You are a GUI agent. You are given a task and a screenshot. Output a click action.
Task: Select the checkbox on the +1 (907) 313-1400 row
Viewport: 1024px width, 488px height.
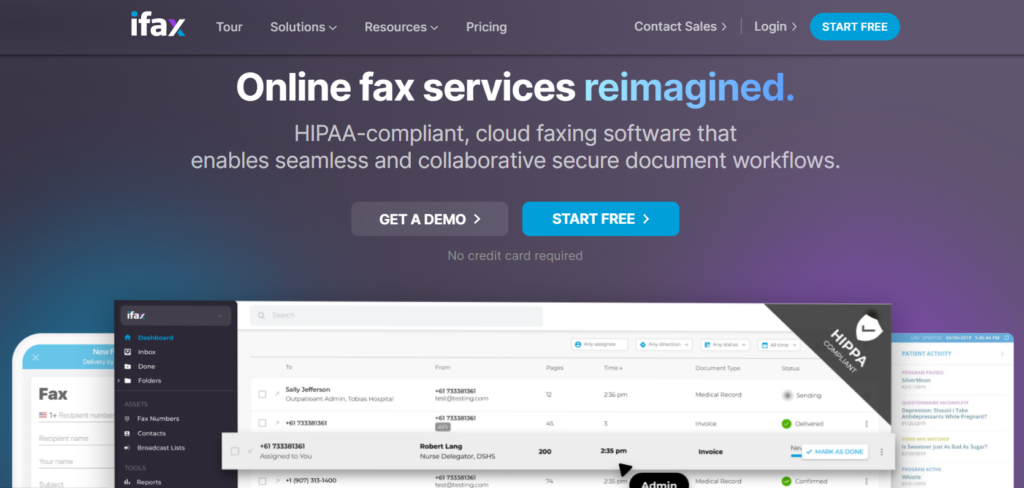pyautogui.click(x=262, y=481)
